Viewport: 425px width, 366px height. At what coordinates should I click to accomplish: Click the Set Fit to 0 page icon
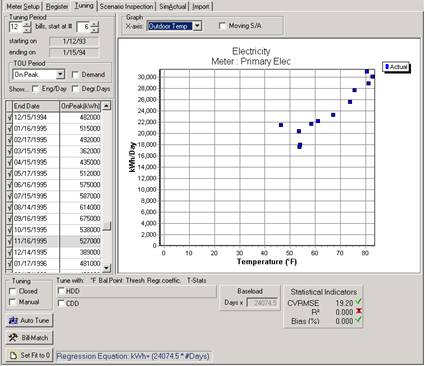(13, 356)
